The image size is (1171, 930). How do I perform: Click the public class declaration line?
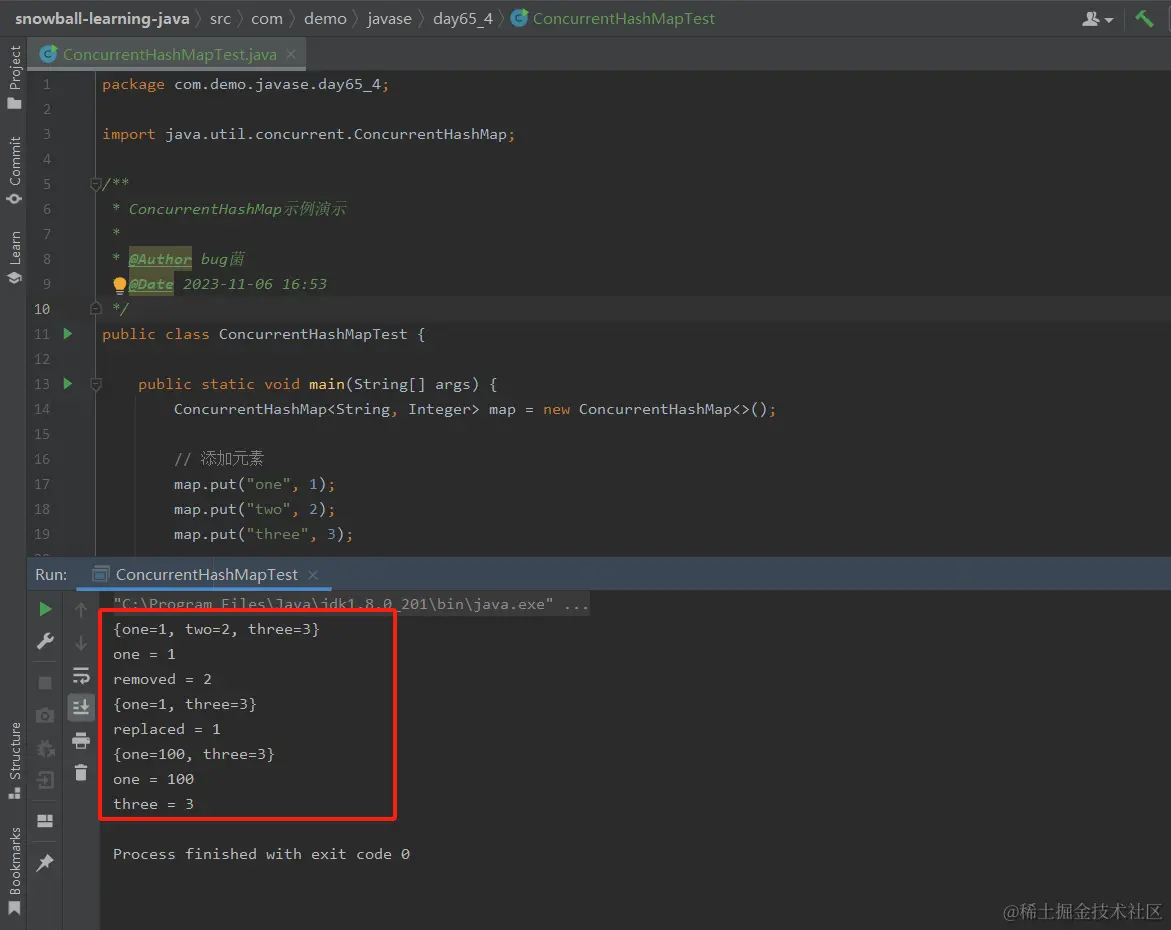(x=263, y=334)
